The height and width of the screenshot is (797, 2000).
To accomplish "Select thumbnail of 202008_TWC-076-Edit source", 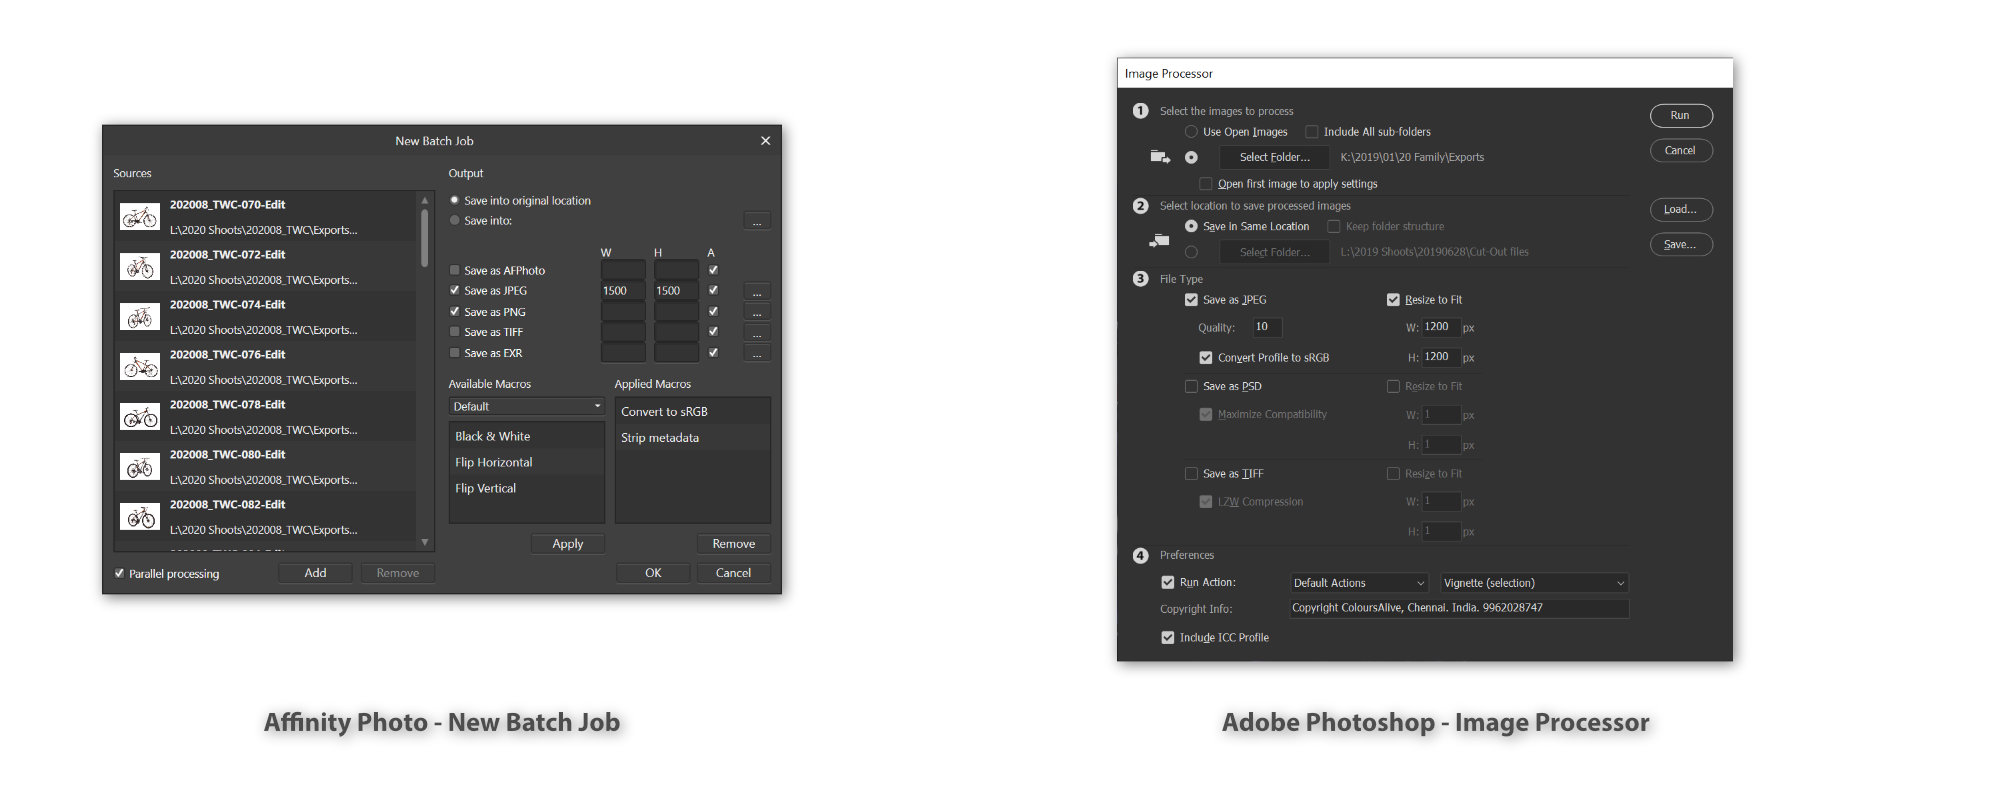I will (x=140, y=367).
